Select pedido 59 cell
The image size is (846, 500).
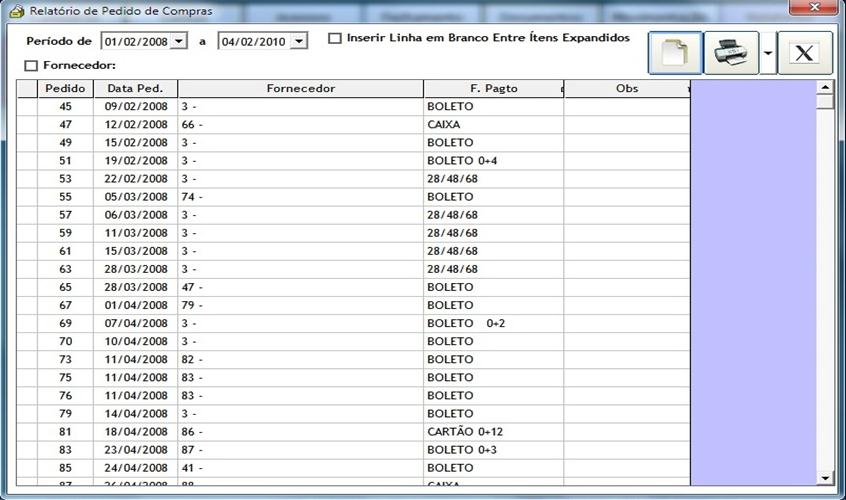65,233
